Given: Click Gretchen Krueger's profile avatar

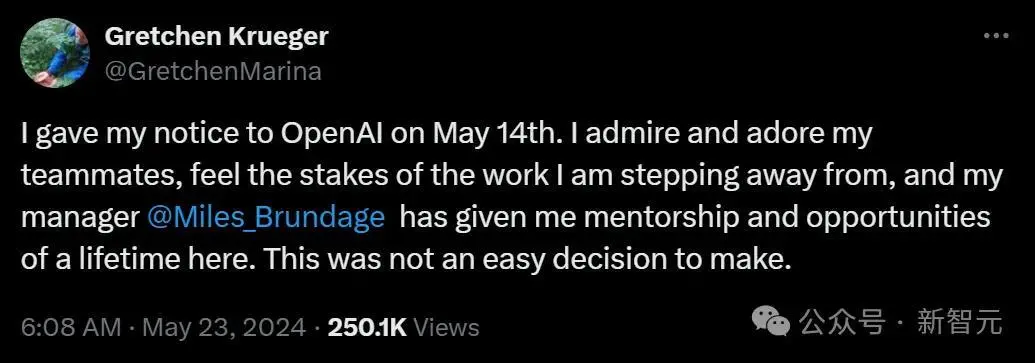Looking at the screenshot, I should (55, 52).
